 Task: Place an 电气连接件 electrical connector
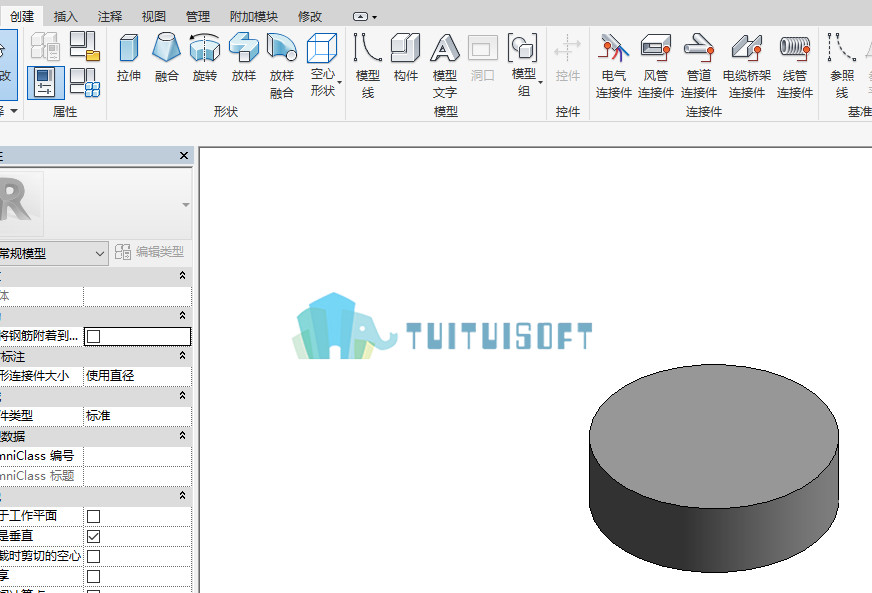tap(613, 66)
